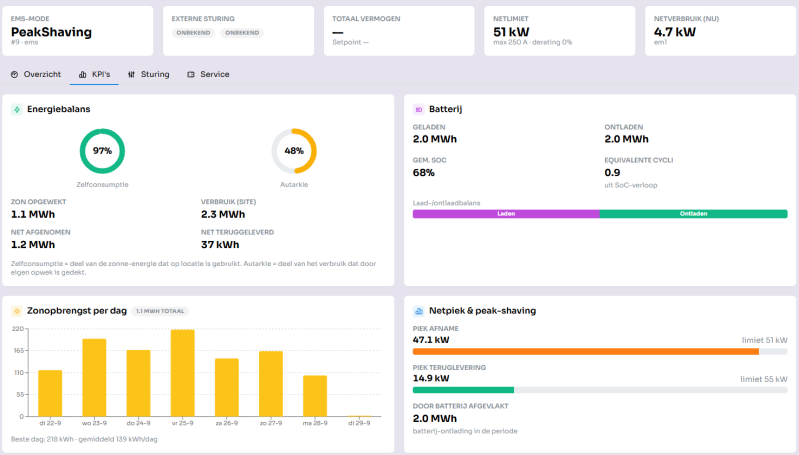
Task: Switch to the Sturing tab
Action: [148, 74]
